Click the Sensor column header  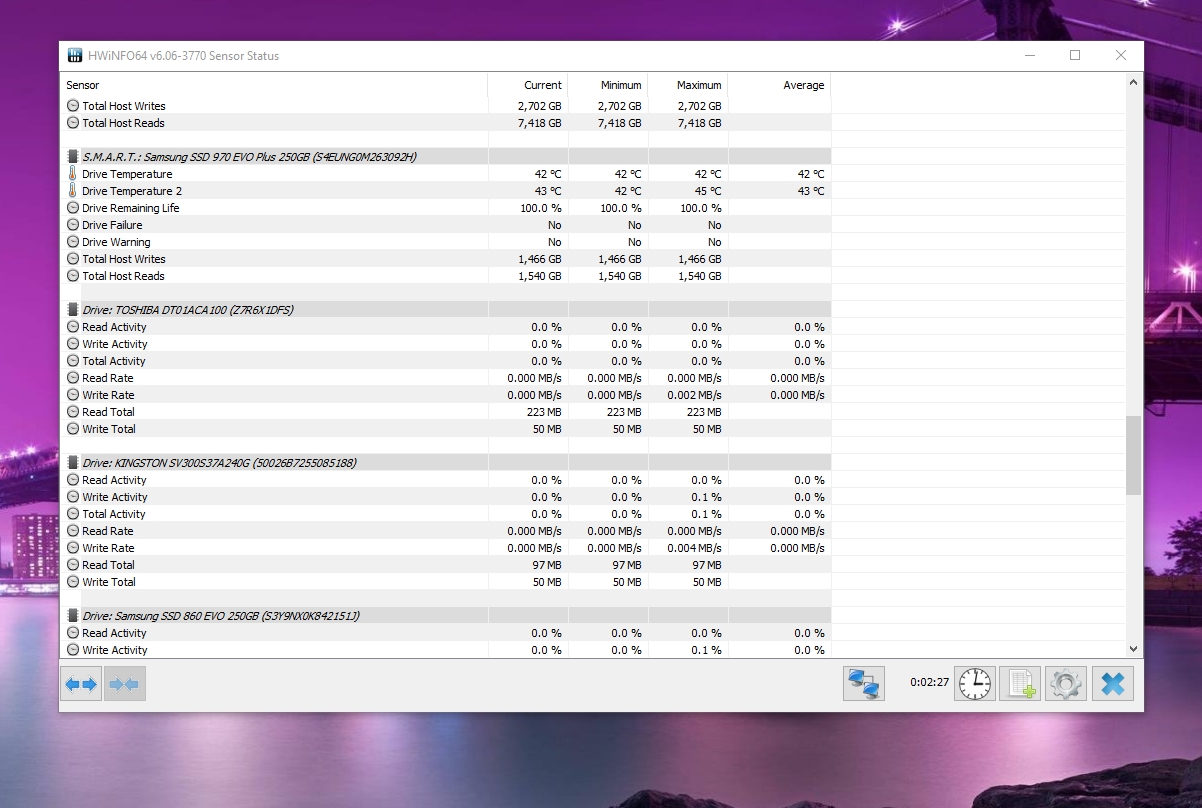pos(274,85)
